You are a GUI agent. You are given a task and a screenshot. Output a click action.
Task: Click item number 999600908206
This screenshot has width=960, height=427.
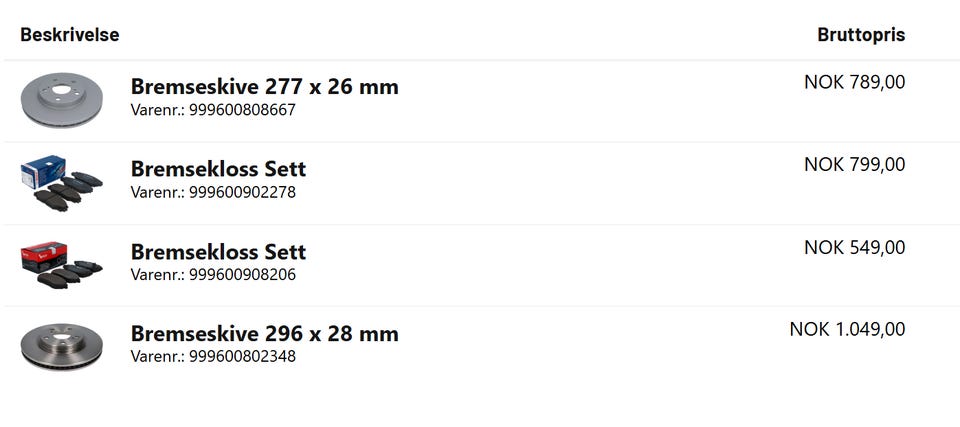(242, 274)
